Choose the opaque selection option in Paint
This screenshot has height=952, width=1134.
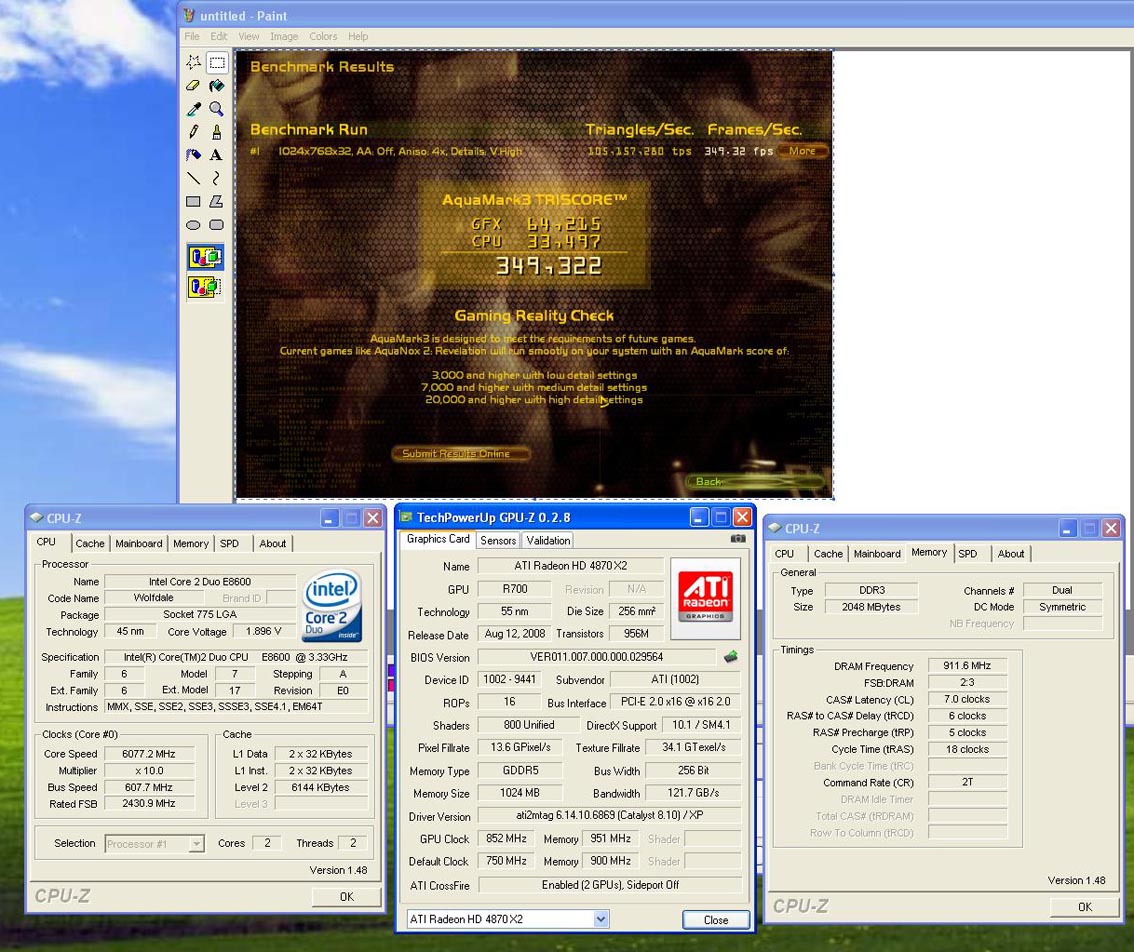pyautogui.click(x=205, y=258)
